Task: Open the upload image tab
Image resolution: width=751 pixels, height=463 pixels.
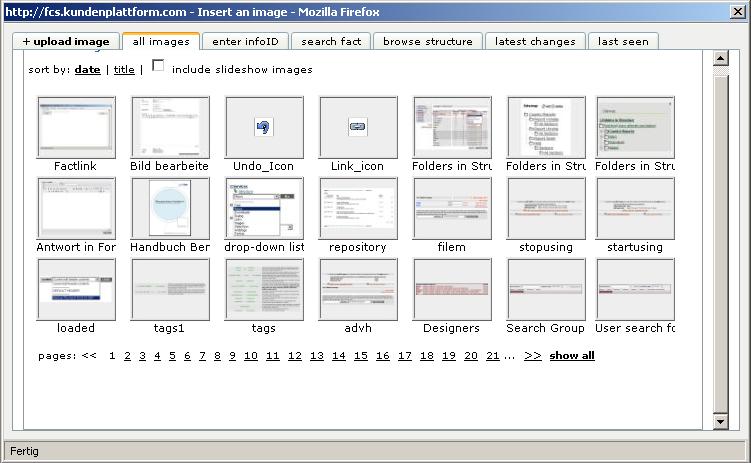Action: point(66,42)
